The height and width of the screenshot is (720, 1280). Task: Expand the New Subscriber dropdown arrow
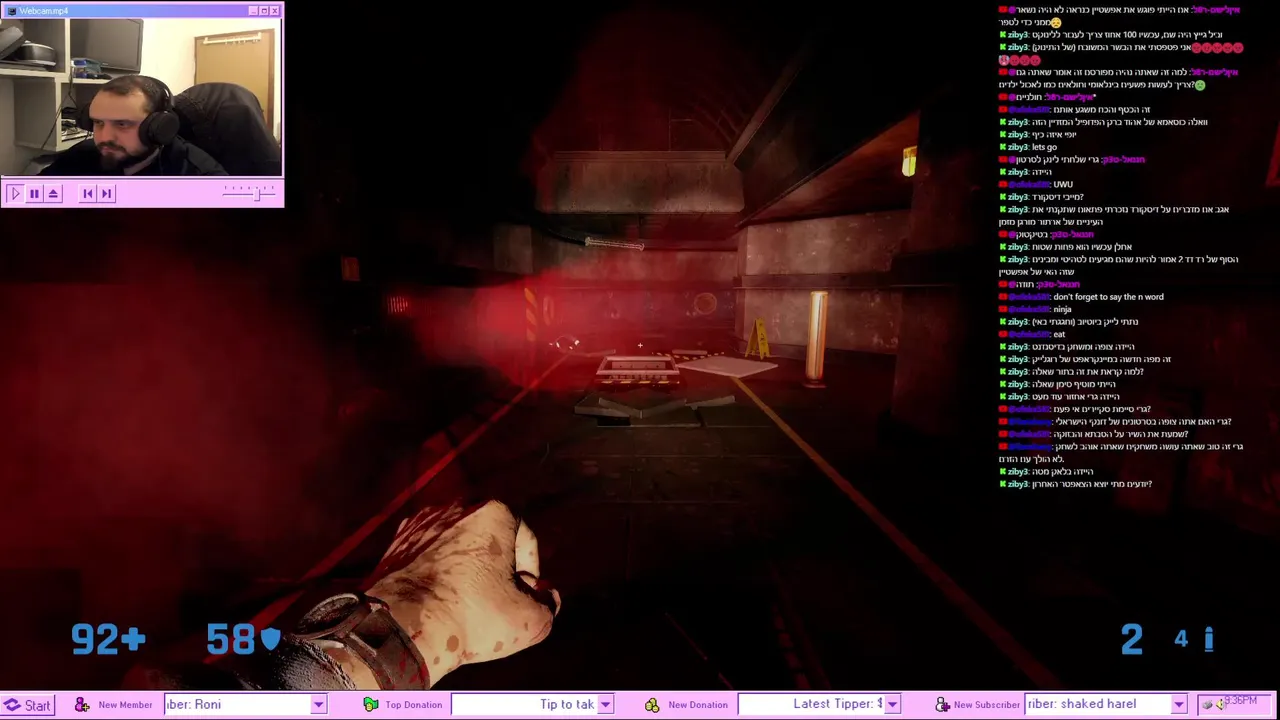coord(1179,705)
